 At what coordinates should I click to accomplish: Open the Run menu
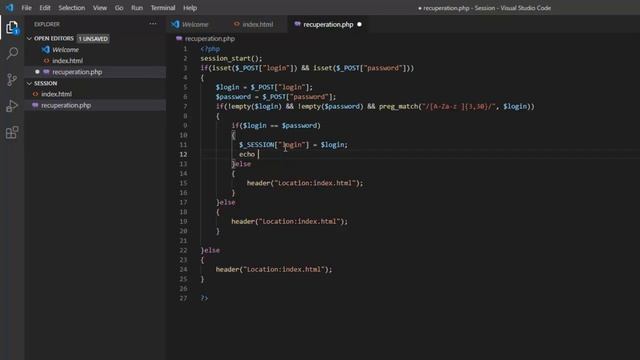tap(137, 8)
